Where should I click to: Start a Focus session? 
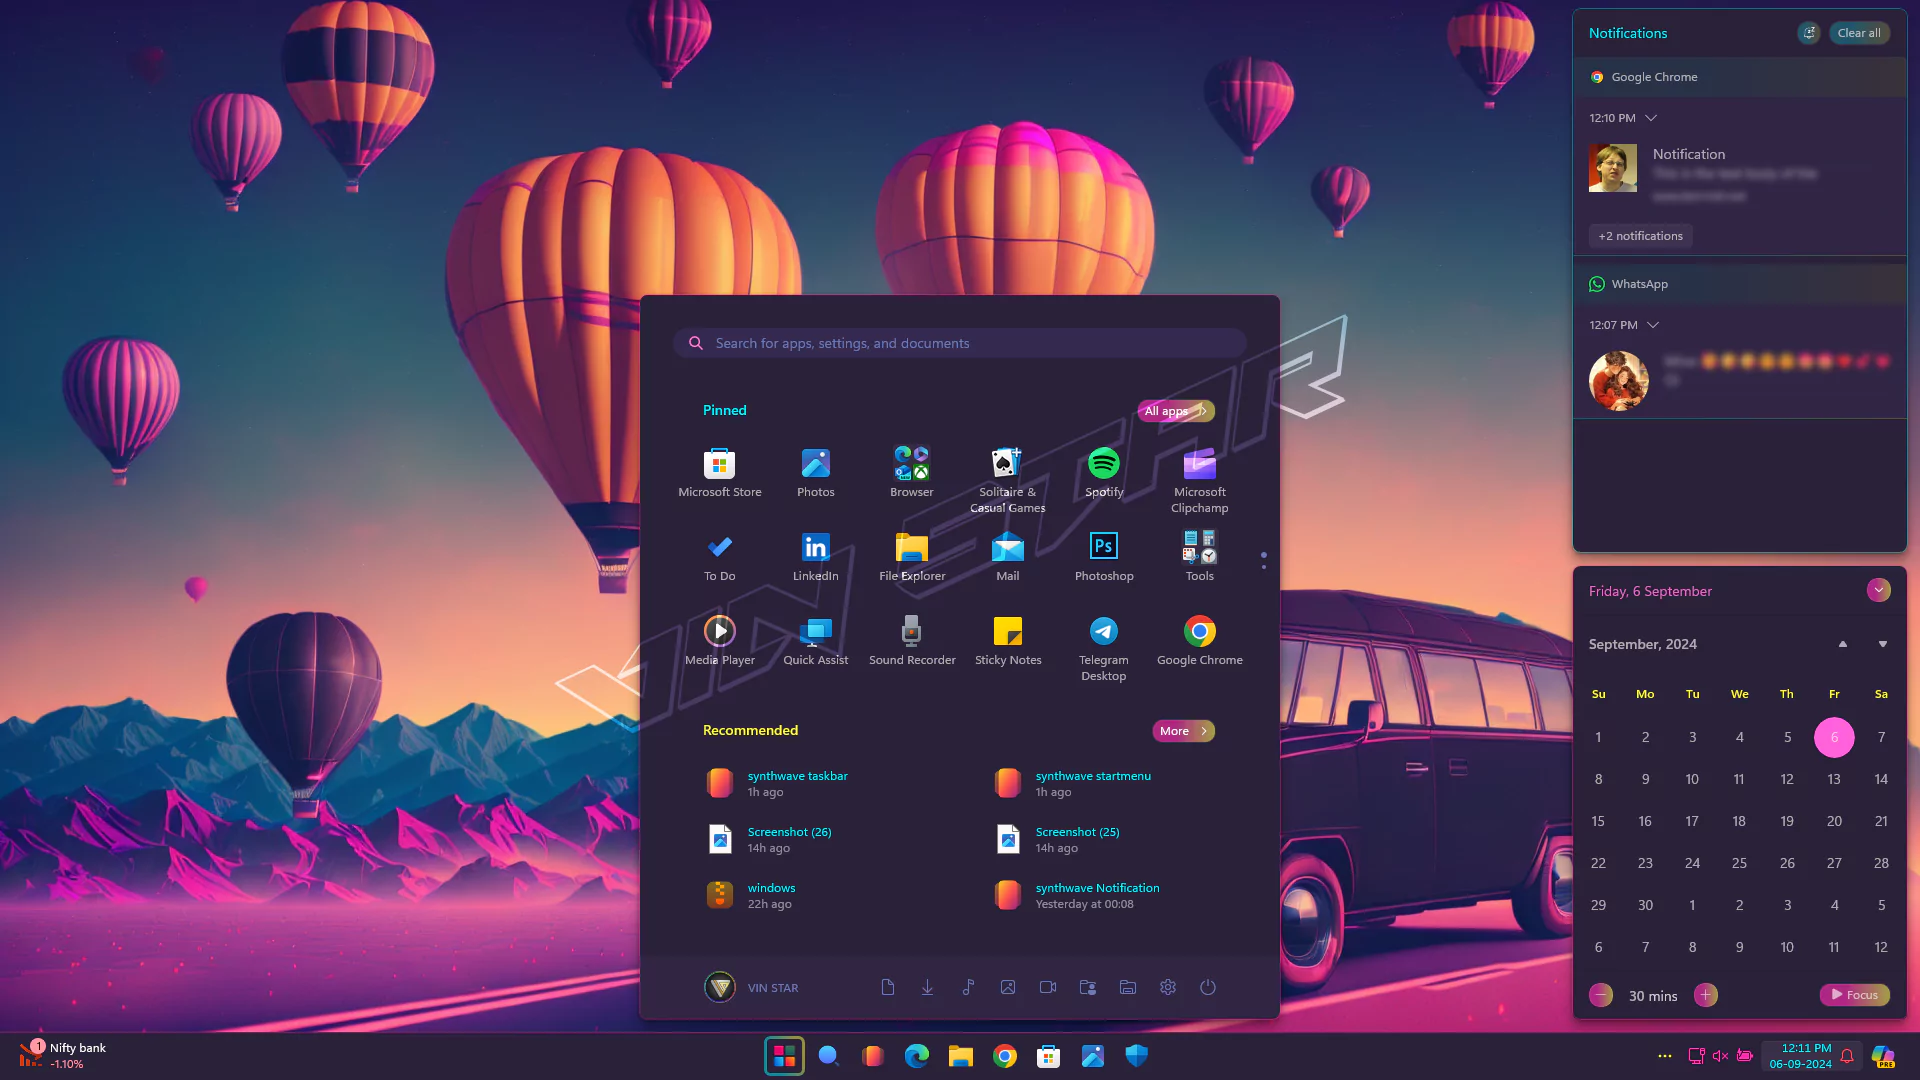[1855, 994]
